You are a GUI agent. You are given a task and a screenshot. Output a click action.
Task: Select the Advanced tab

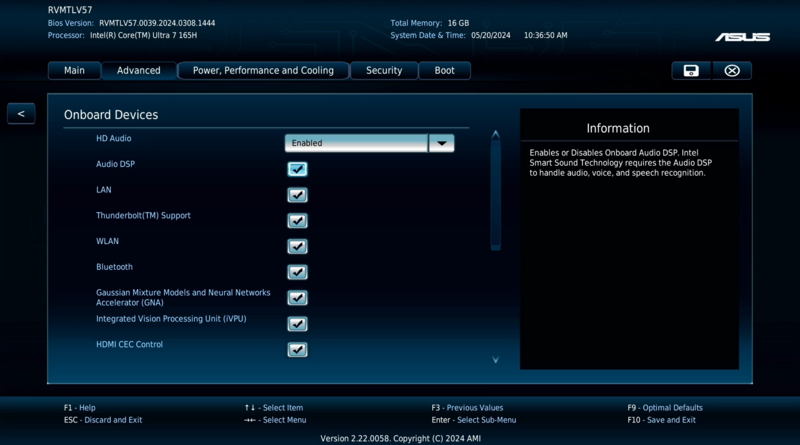139,70
